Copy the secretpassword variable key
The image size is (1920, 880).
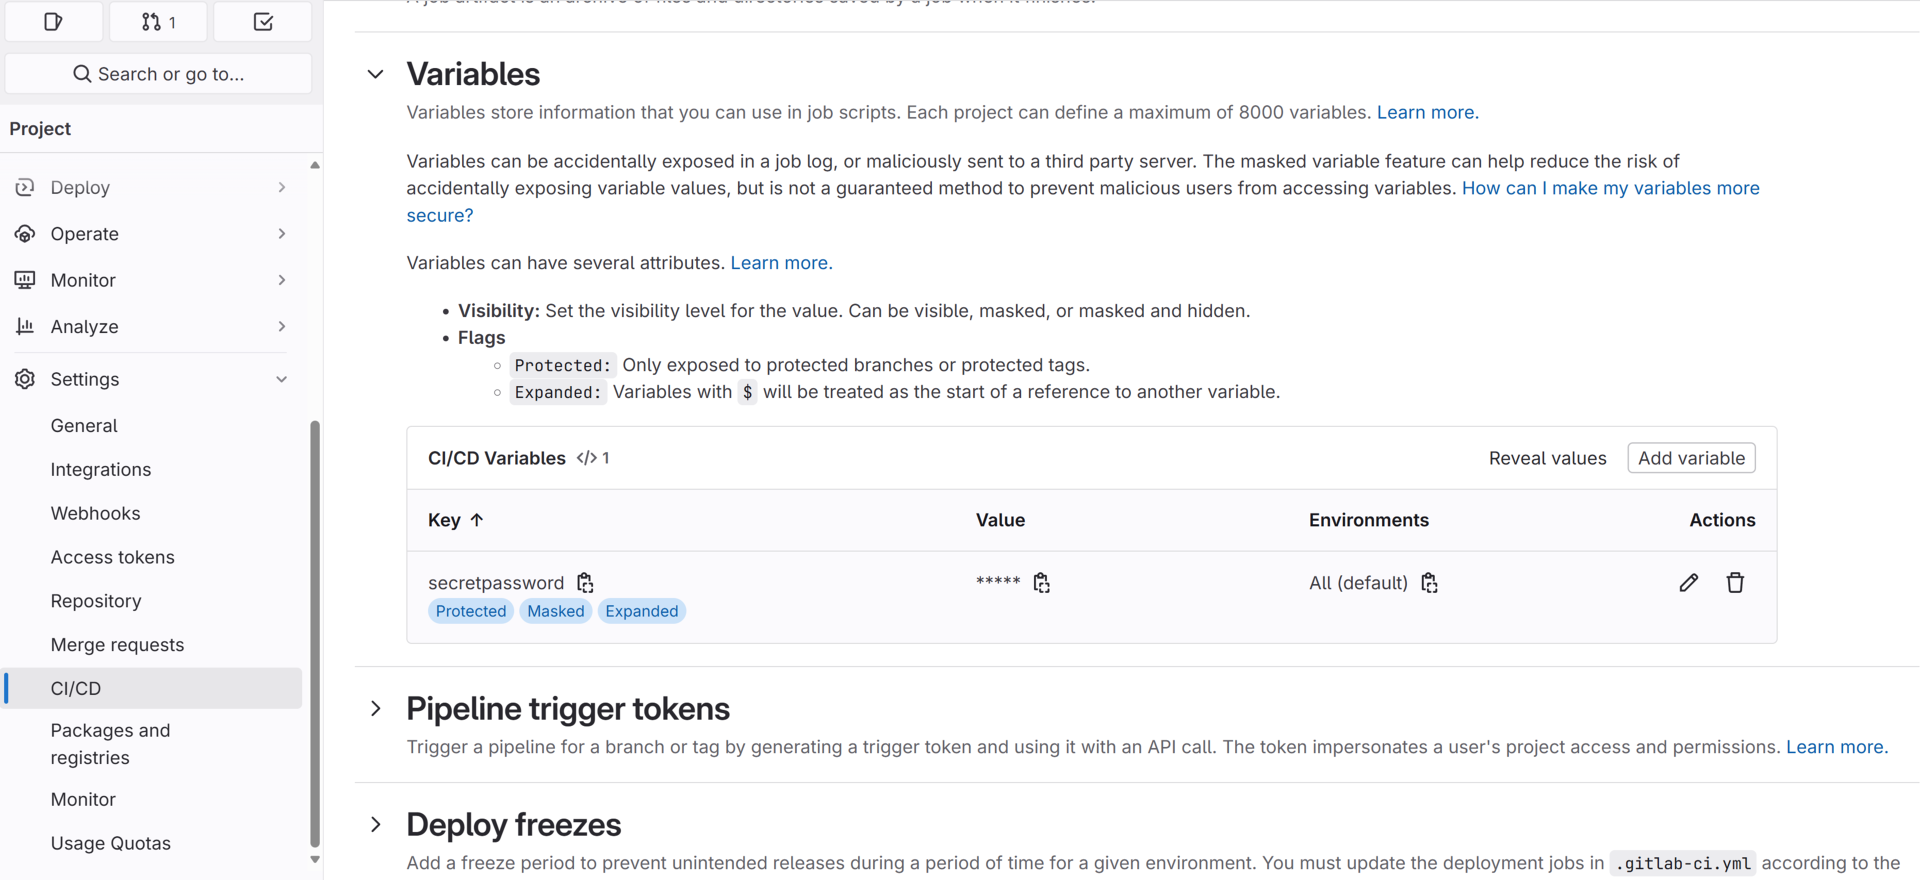coord(584,582)
